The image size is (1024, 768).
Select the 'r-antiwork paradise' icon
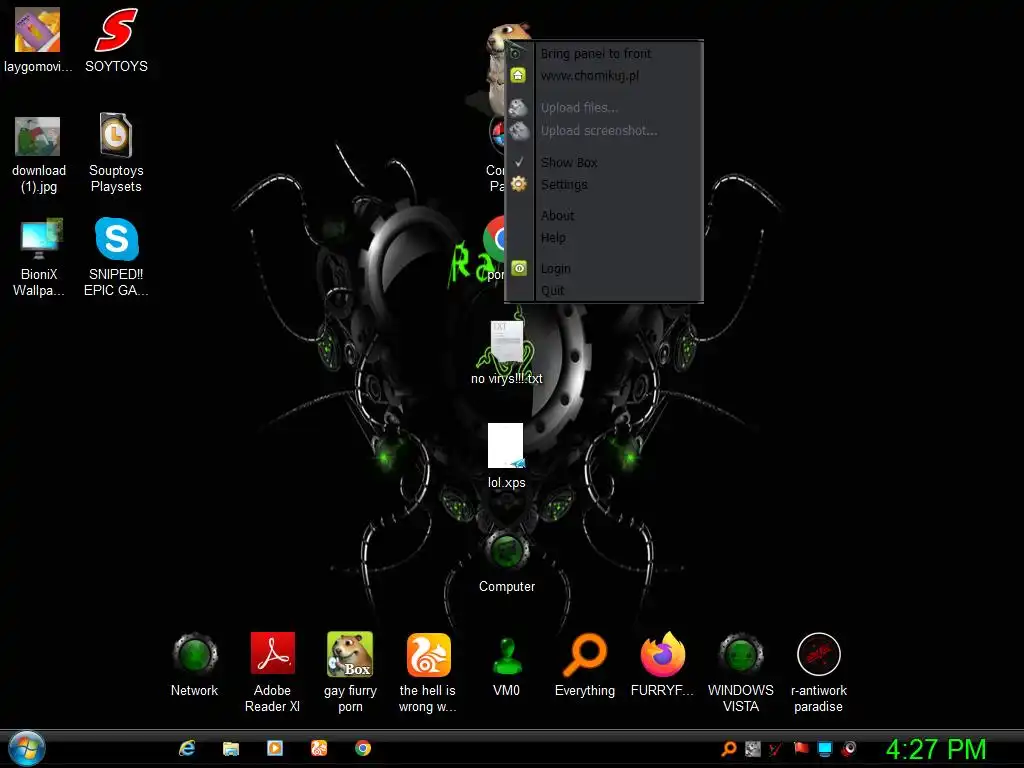coord(818,673)
